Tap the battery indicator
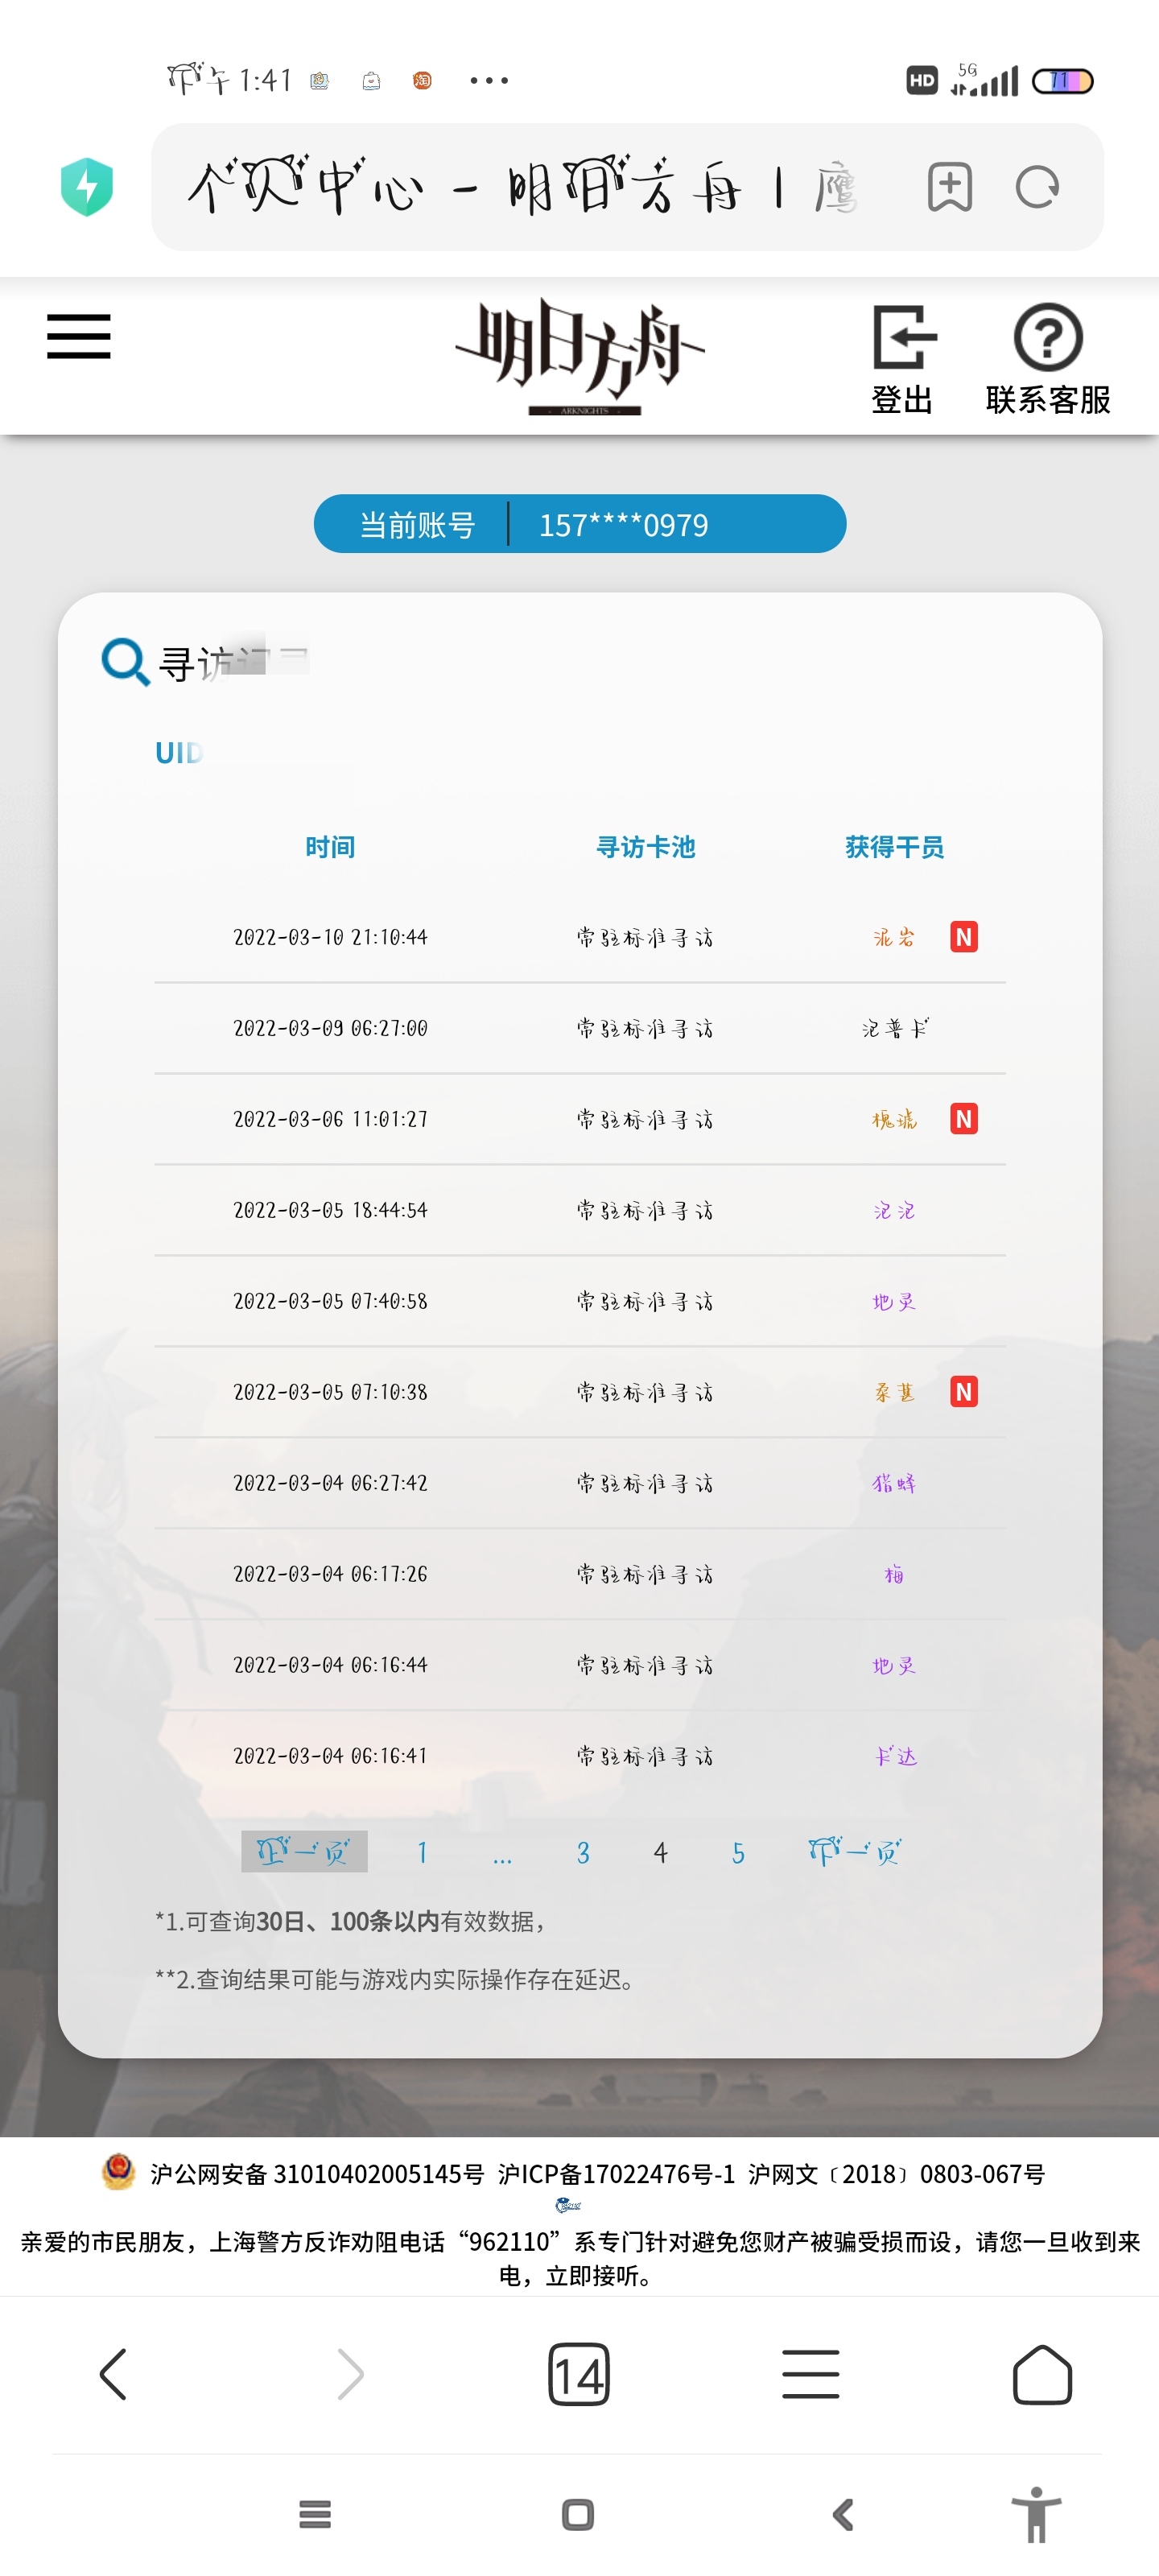The width and height of the screenshot is (1159, 2576). (1063, 81)
